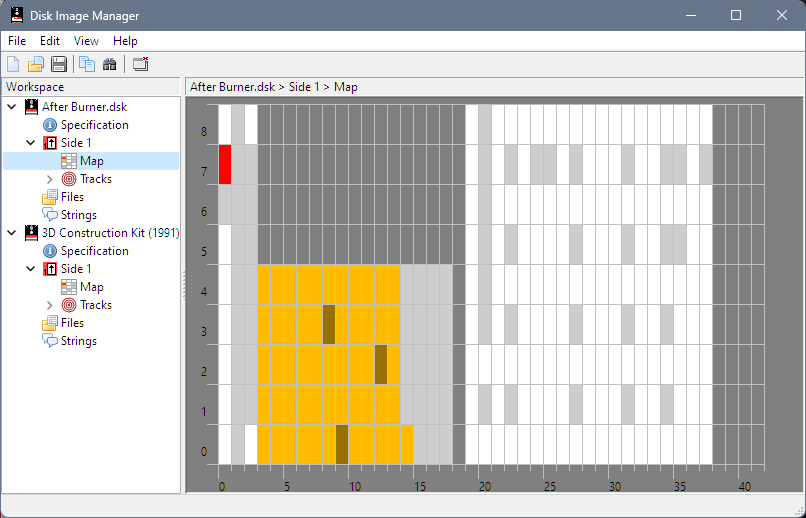Viewport: 806px width, 518px height.
Task: Minimize the Disk Image Manager window
Action: (690, 15)
